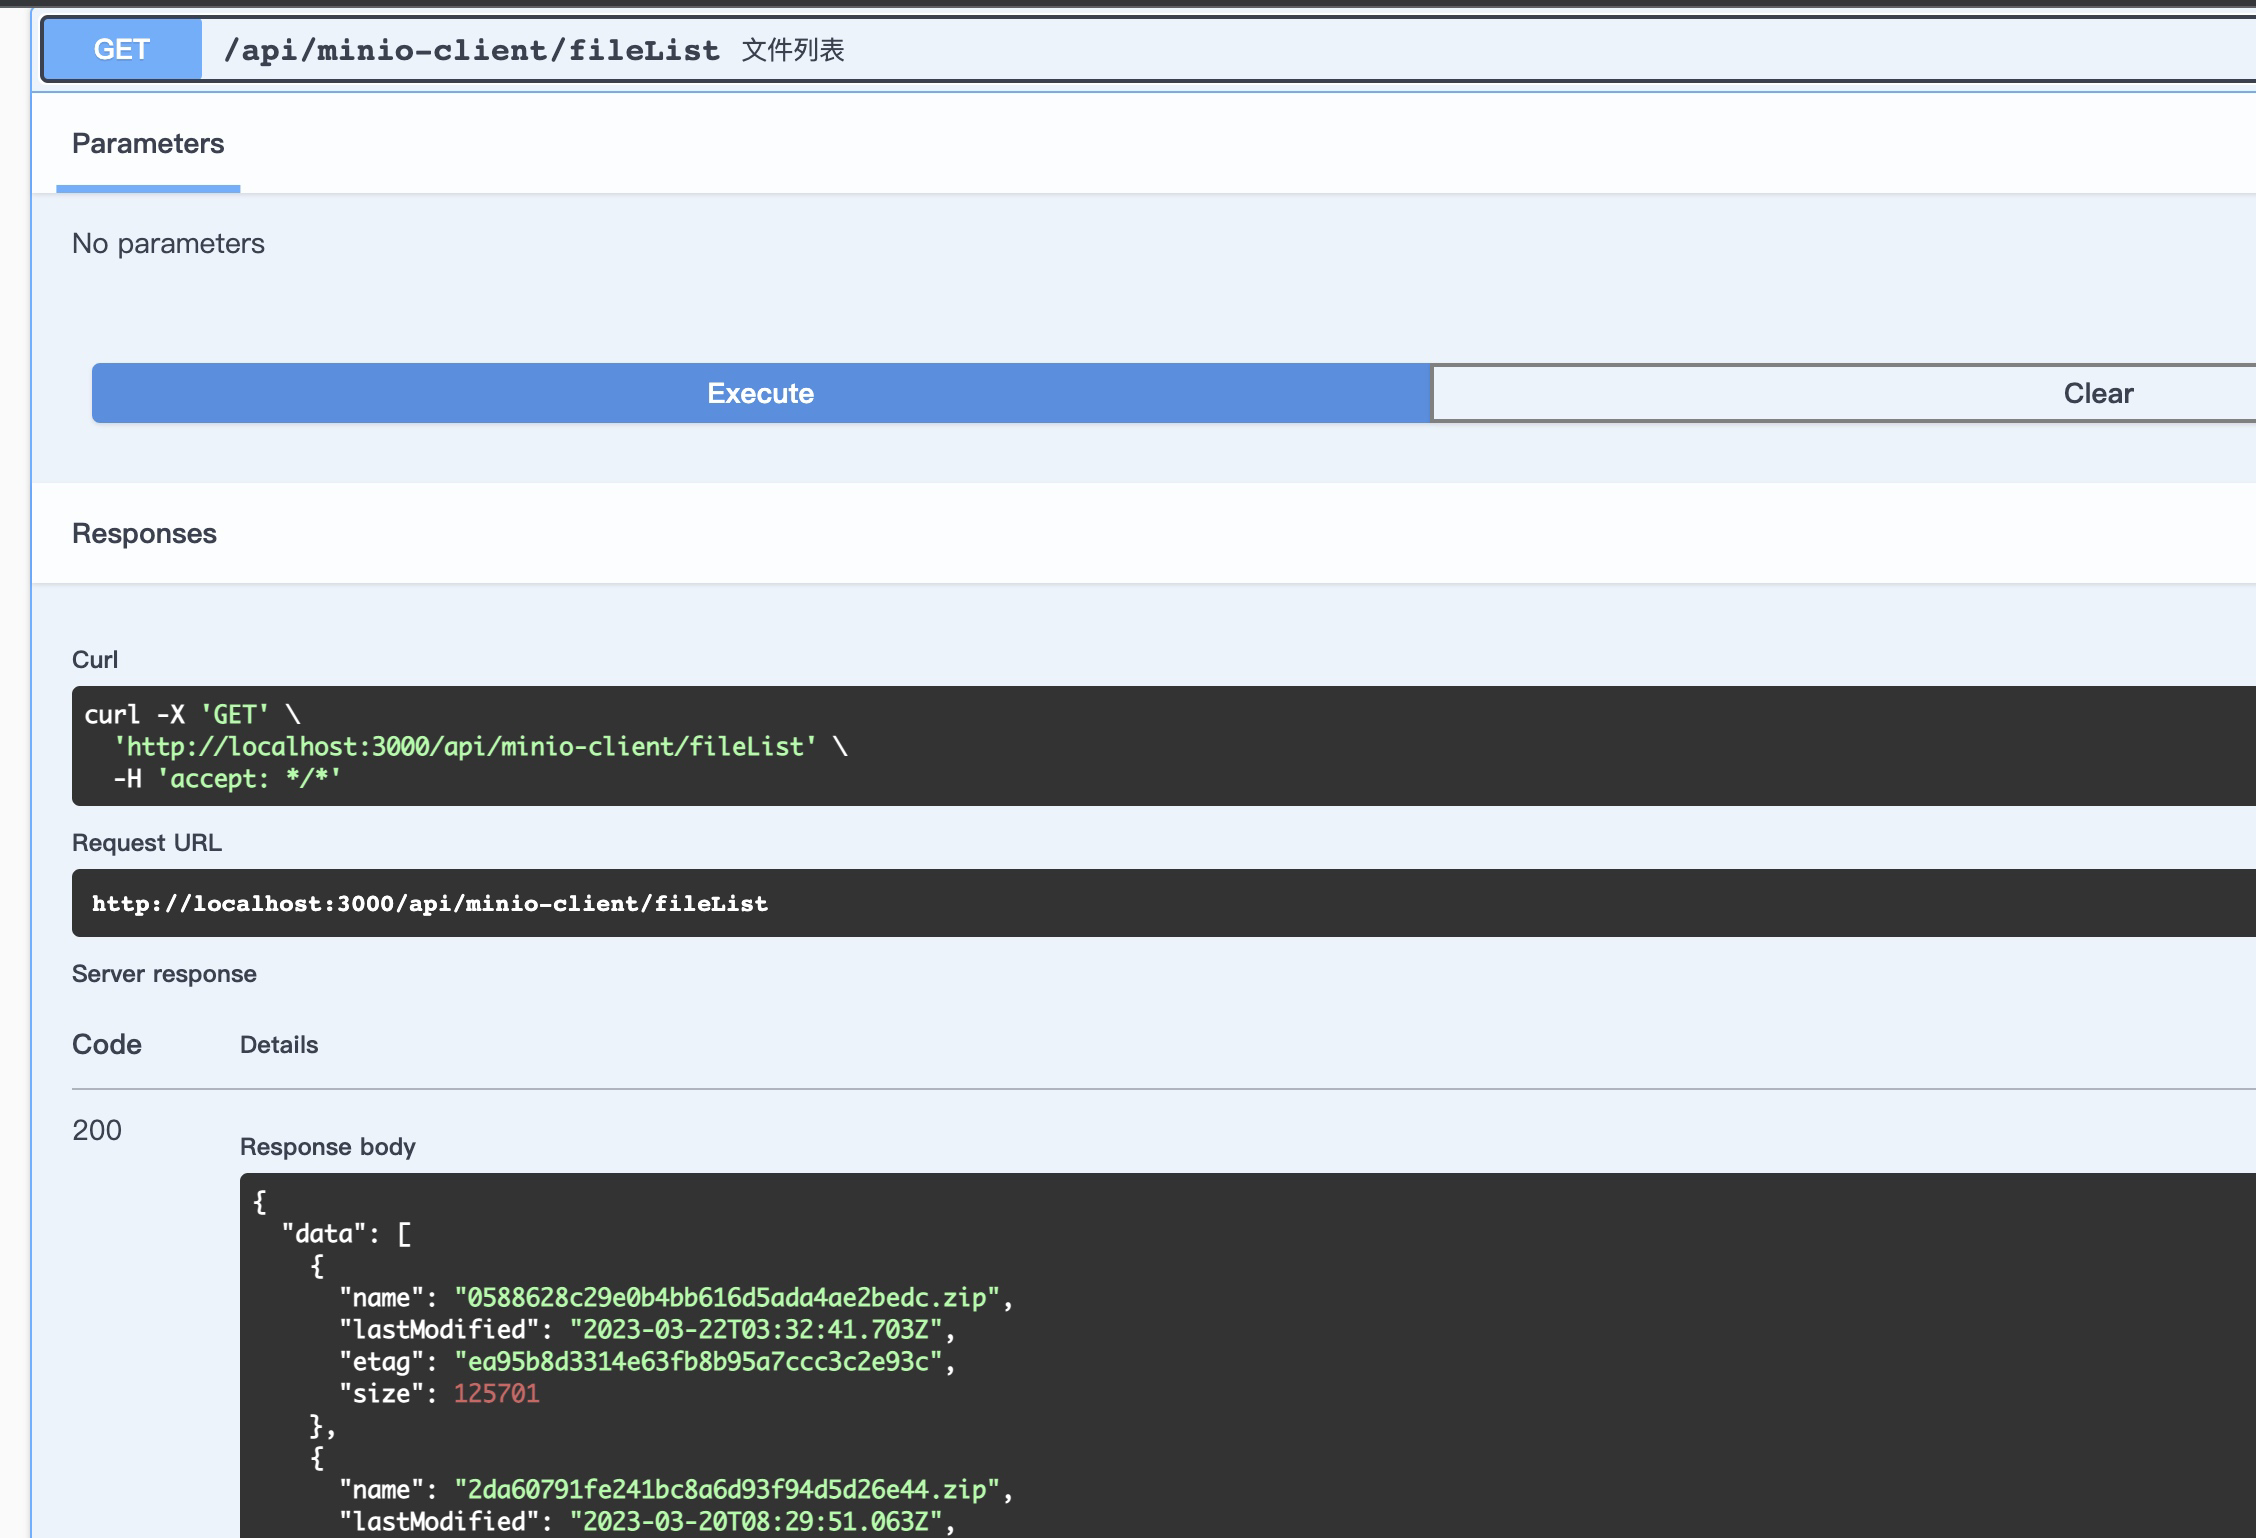The height and width of the screenshot is (1538, 2256).
Task: Click the localhost URL in curl command
Action: [x=465, y=747]
